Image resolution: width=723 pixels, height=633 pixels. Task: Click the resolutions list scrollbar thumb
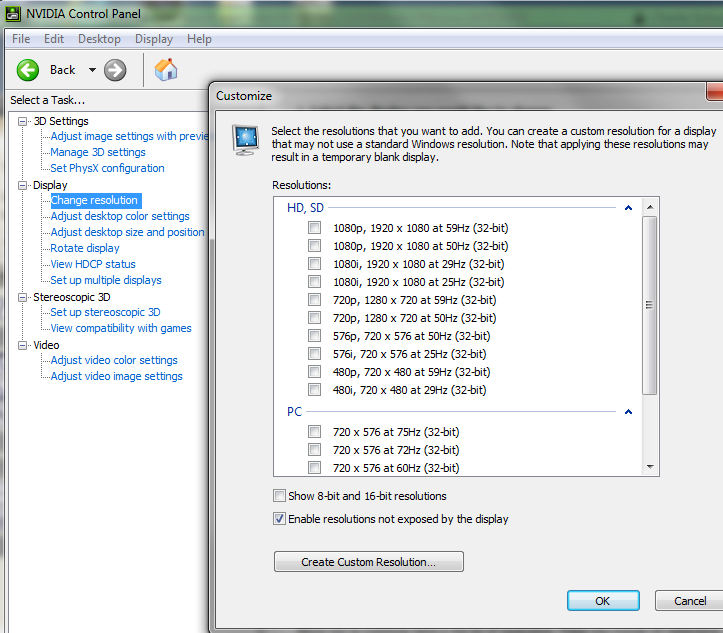point(650,305)
